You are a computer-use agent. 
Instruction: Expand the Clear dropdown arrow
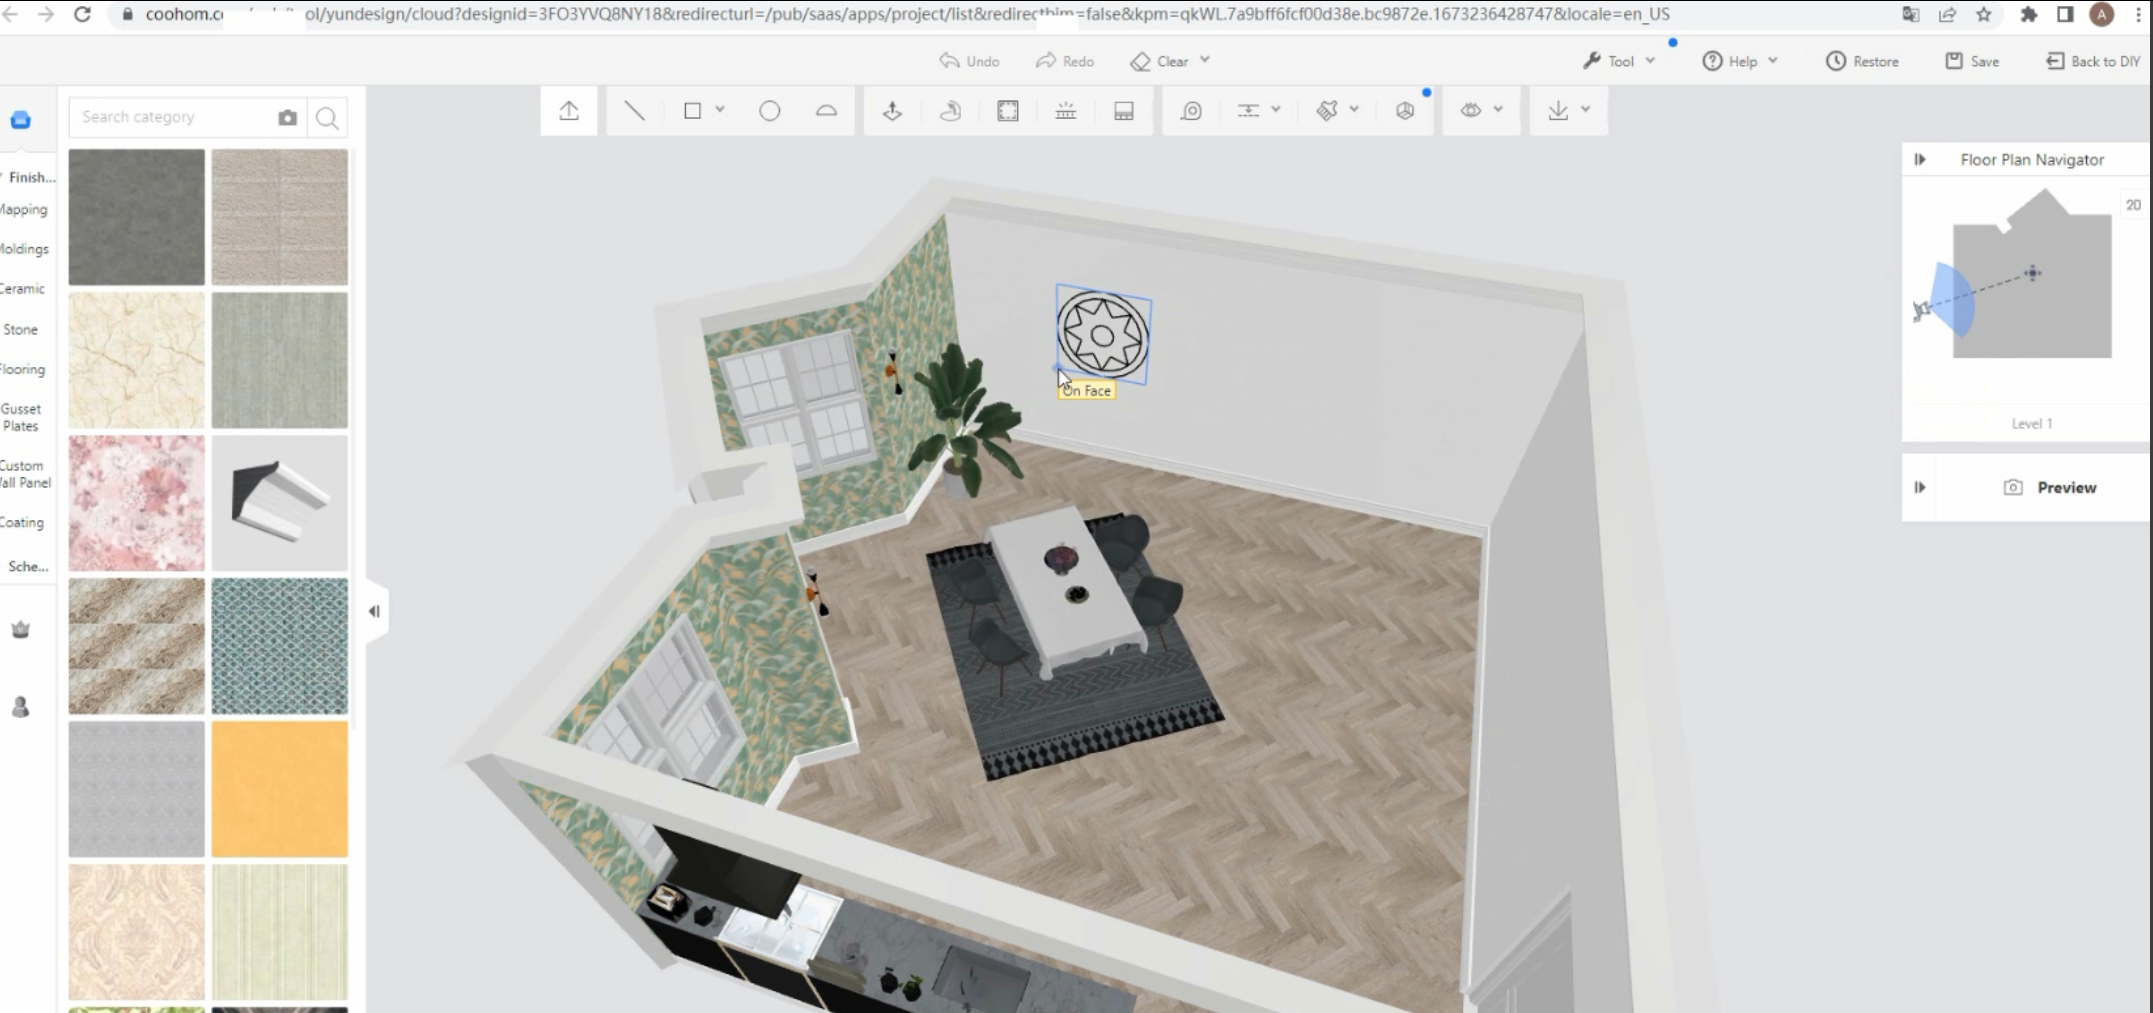(x=1205, y=60)
